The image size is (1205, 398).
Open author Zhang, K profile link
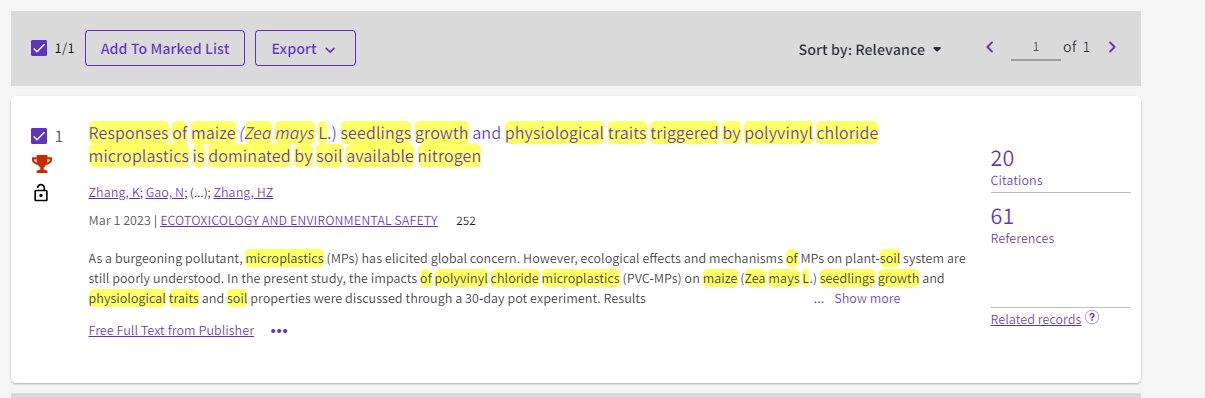pos(114,193)
